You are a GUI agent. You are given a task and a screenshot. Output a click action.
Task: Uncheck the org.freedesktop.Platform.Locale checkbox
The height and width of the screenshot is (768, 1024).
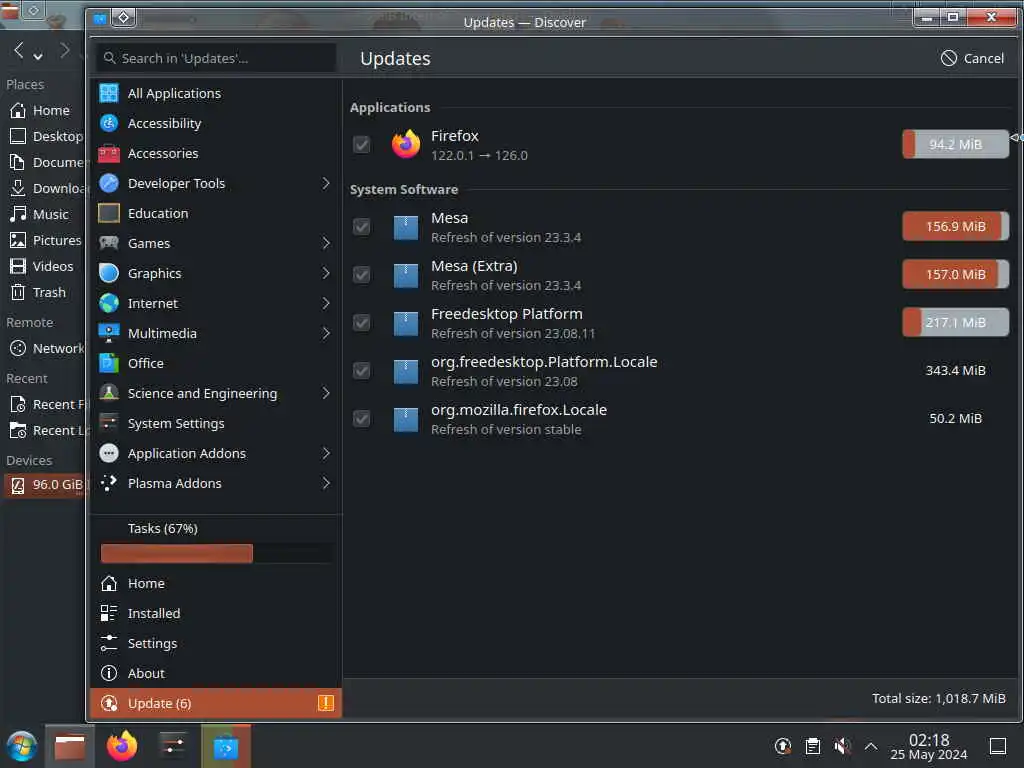(x=361, y=371)
